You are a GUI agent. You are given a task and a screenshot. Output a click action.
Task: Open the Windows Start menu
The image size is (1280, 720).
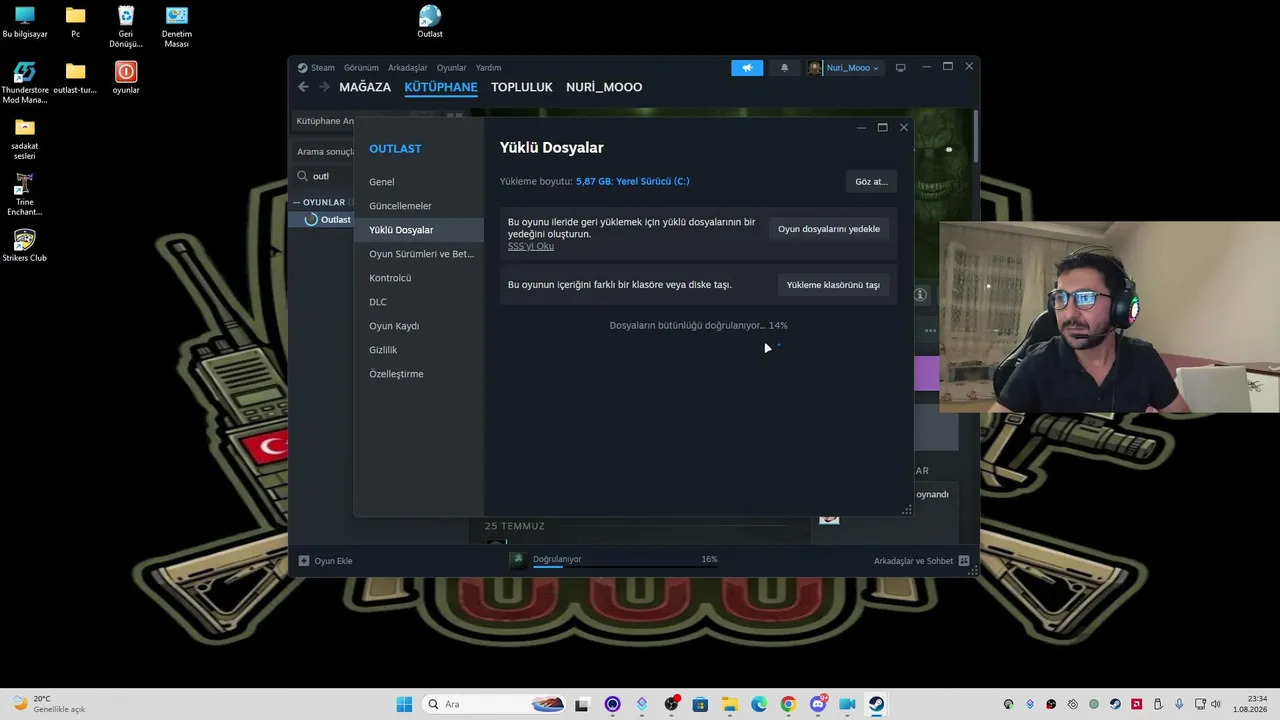(404, 704)
